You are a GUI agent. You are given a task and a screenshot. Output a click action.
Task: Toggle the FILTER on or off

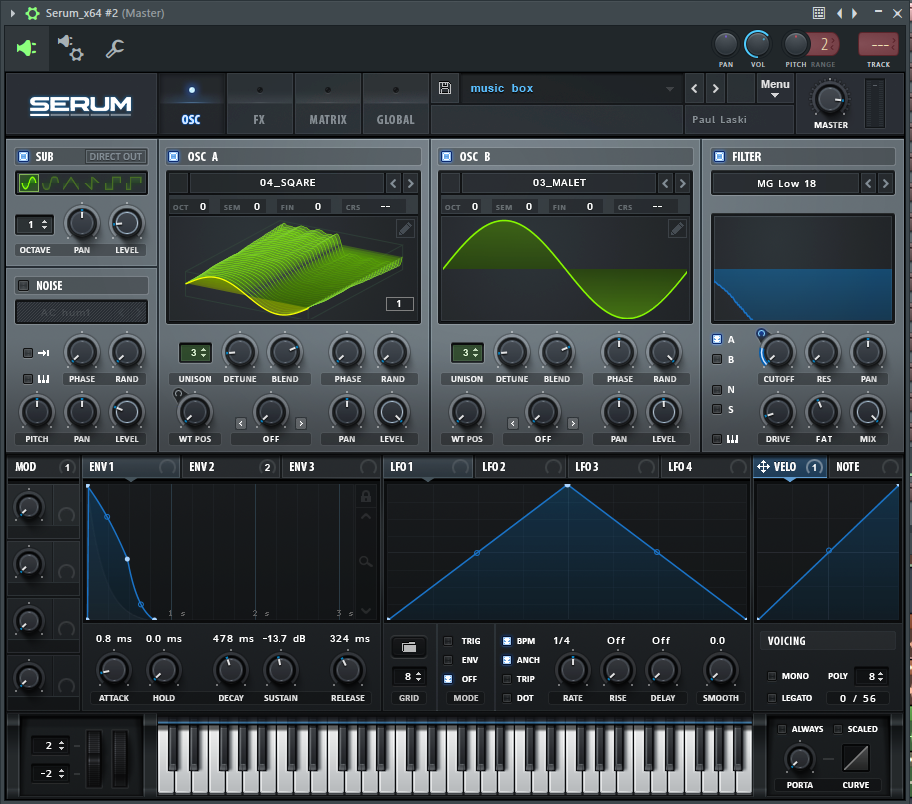[719, 156]
